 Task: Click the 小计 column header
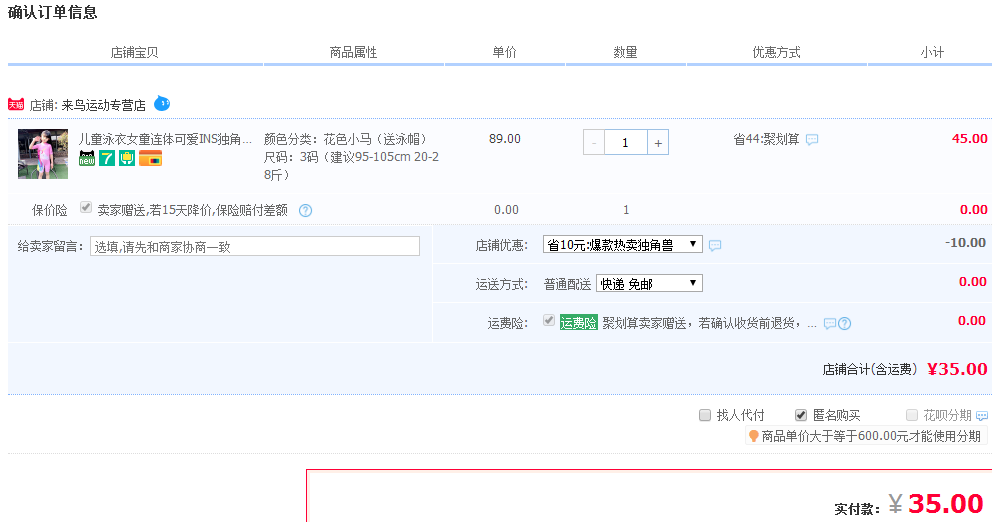(x=932, y=53)
